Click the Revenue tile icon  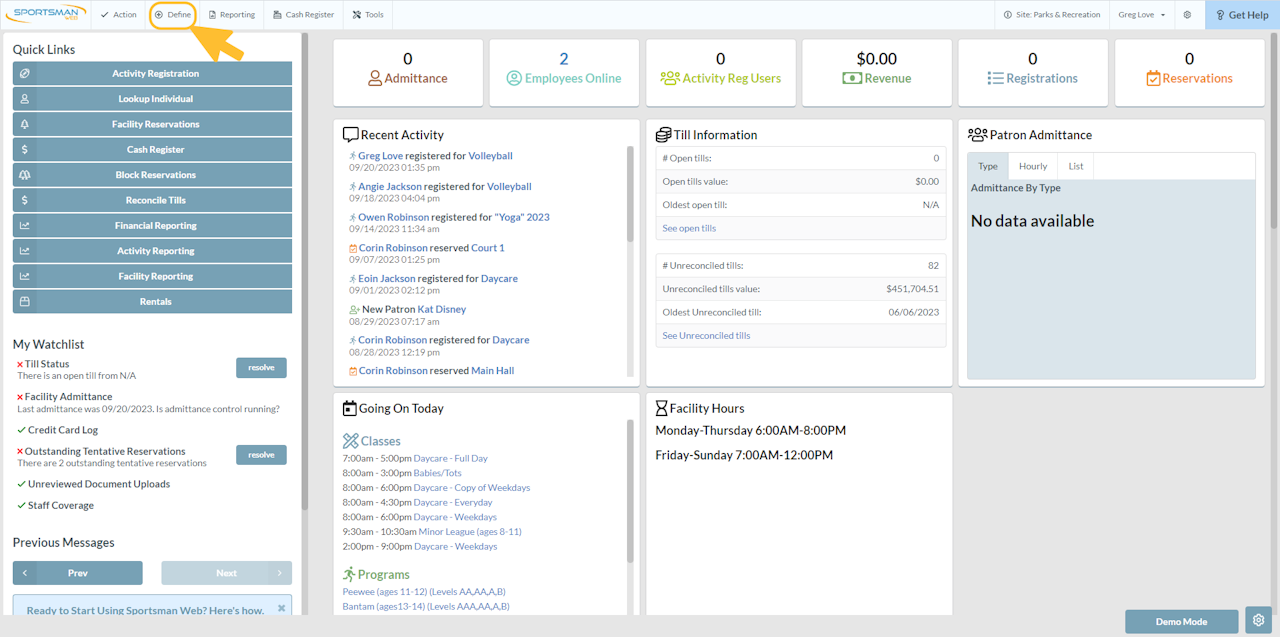[851, 78]
